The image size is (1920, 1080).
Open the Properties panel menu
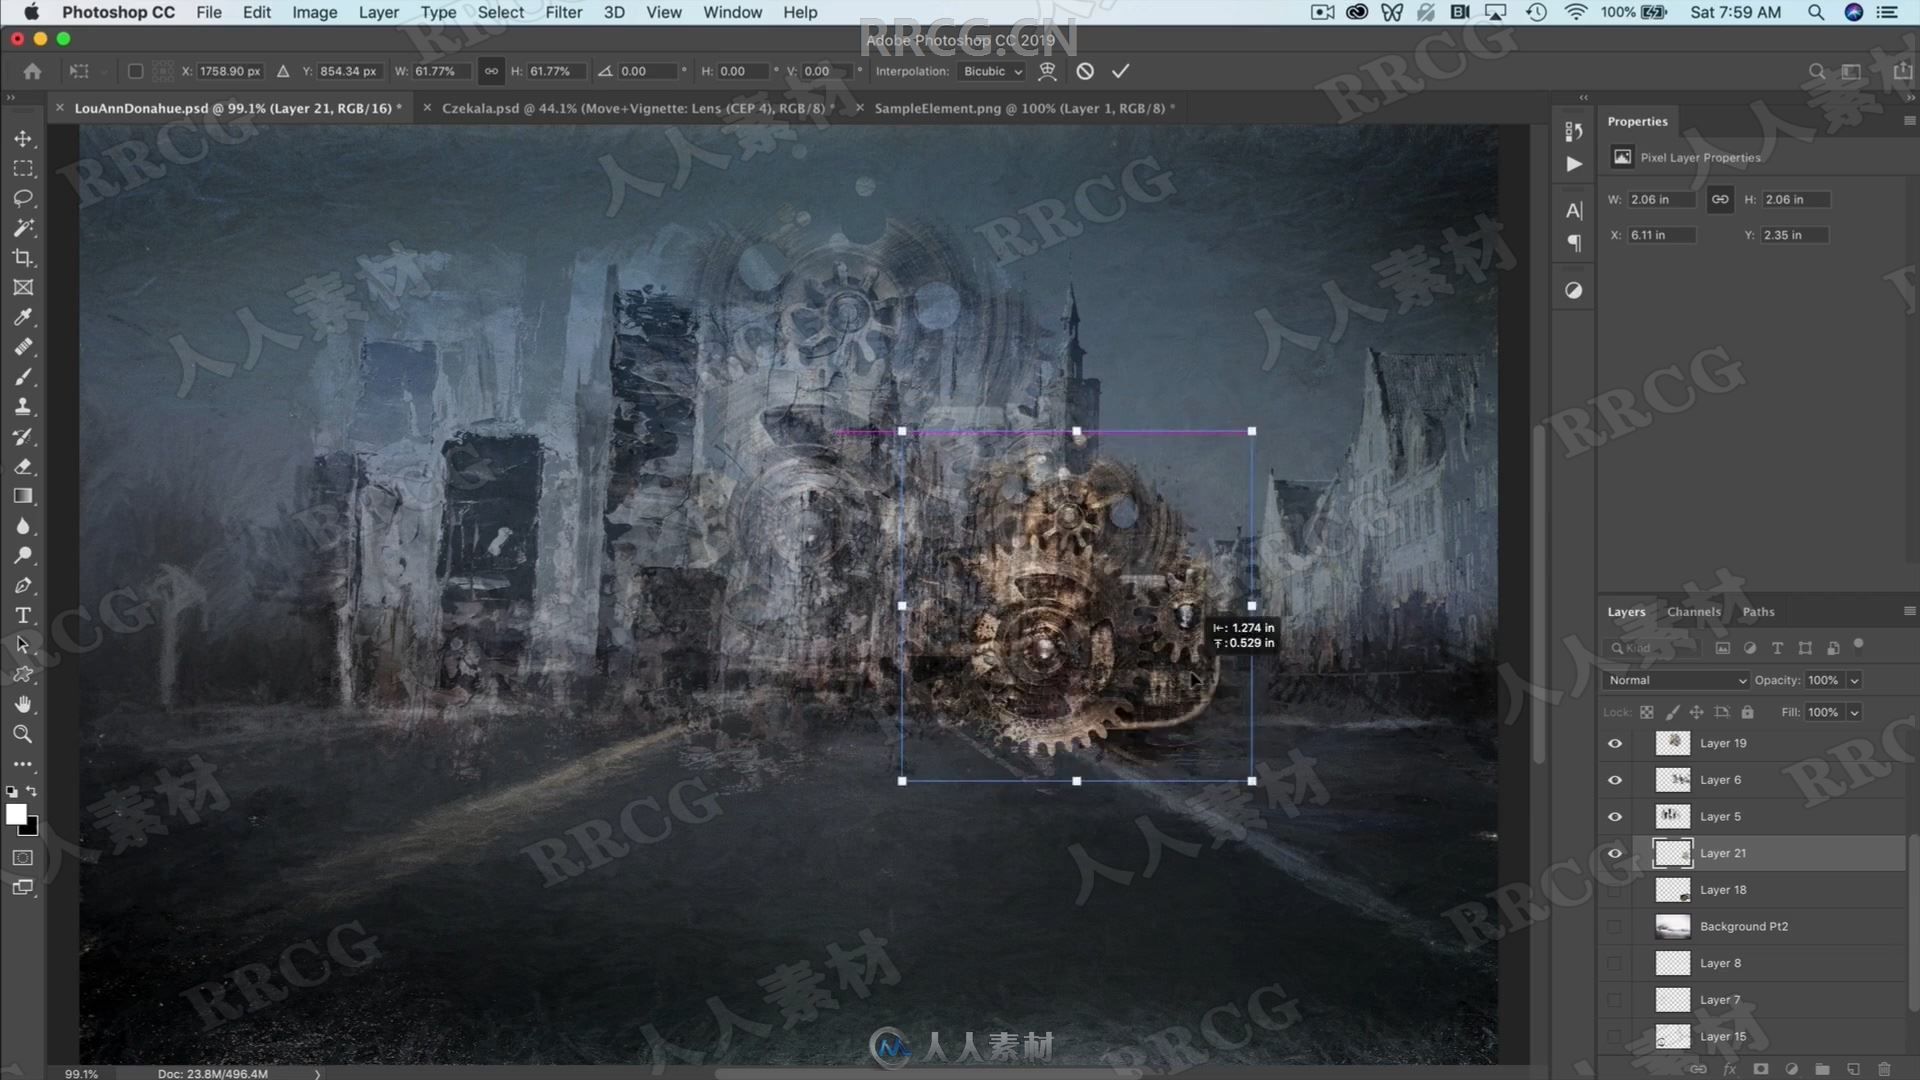tap(1909, 121)
